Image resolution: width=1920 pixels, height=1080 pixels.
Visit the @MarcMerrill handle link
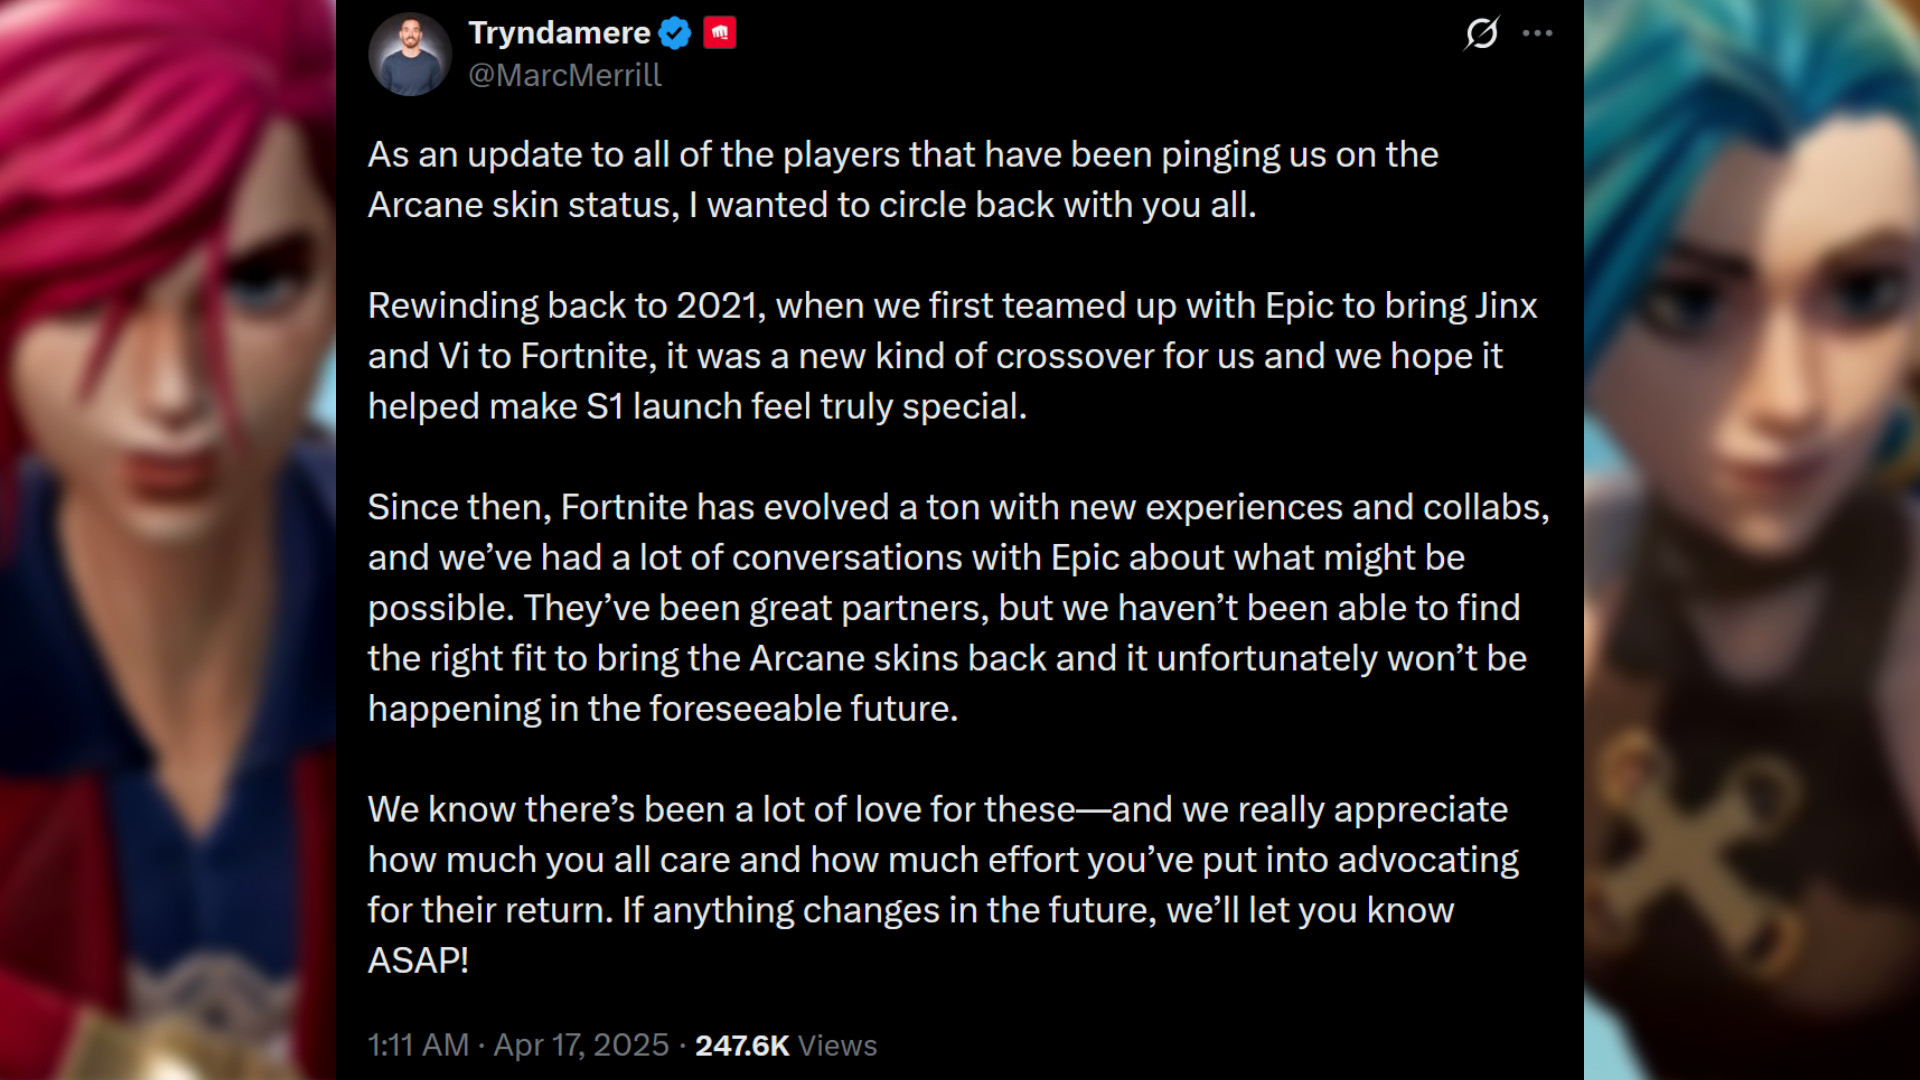(x=565, y=75)
